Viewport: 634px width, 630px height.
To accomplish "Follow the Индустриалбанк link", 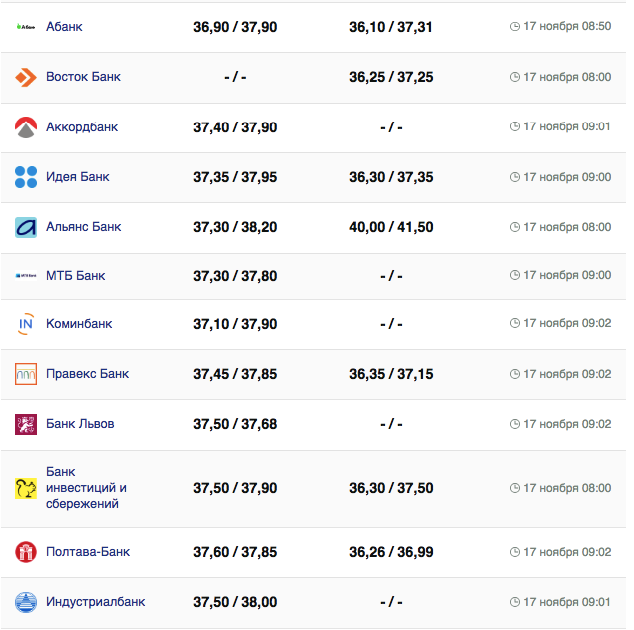I will (95, 602).
